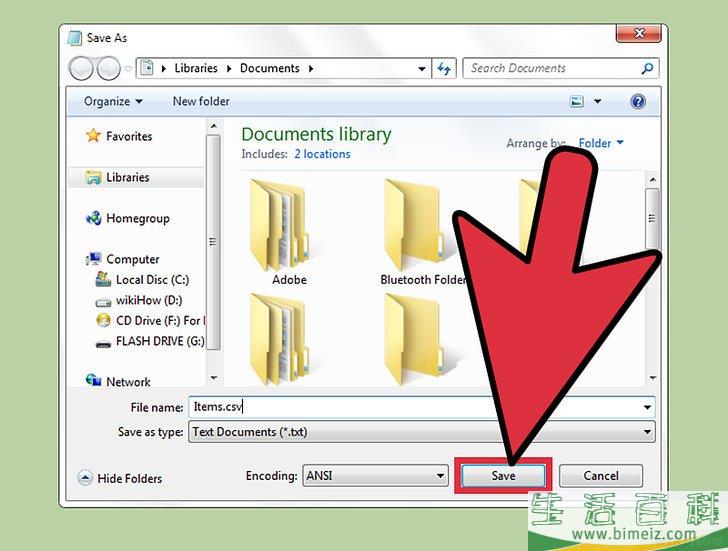The width and height of the screenshot is (728, 551).
Task: Click Hide Folders button
Action: [x=120, y=478]
